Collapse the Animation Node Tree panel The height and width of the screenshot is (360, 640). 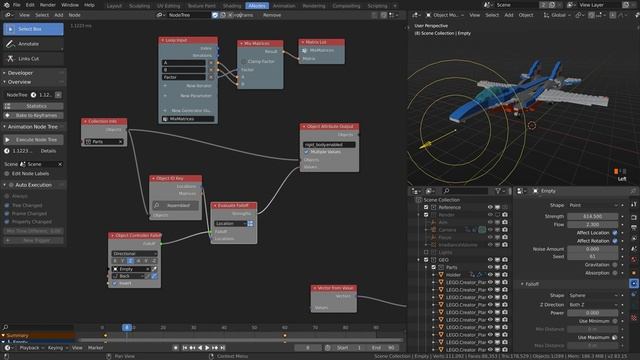[x=4, y=127]
